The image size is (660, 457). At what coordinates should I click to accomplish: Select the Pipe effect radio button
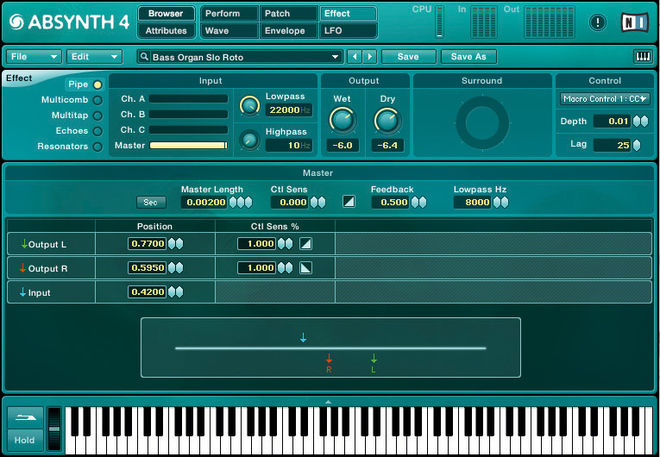point(97,85)
